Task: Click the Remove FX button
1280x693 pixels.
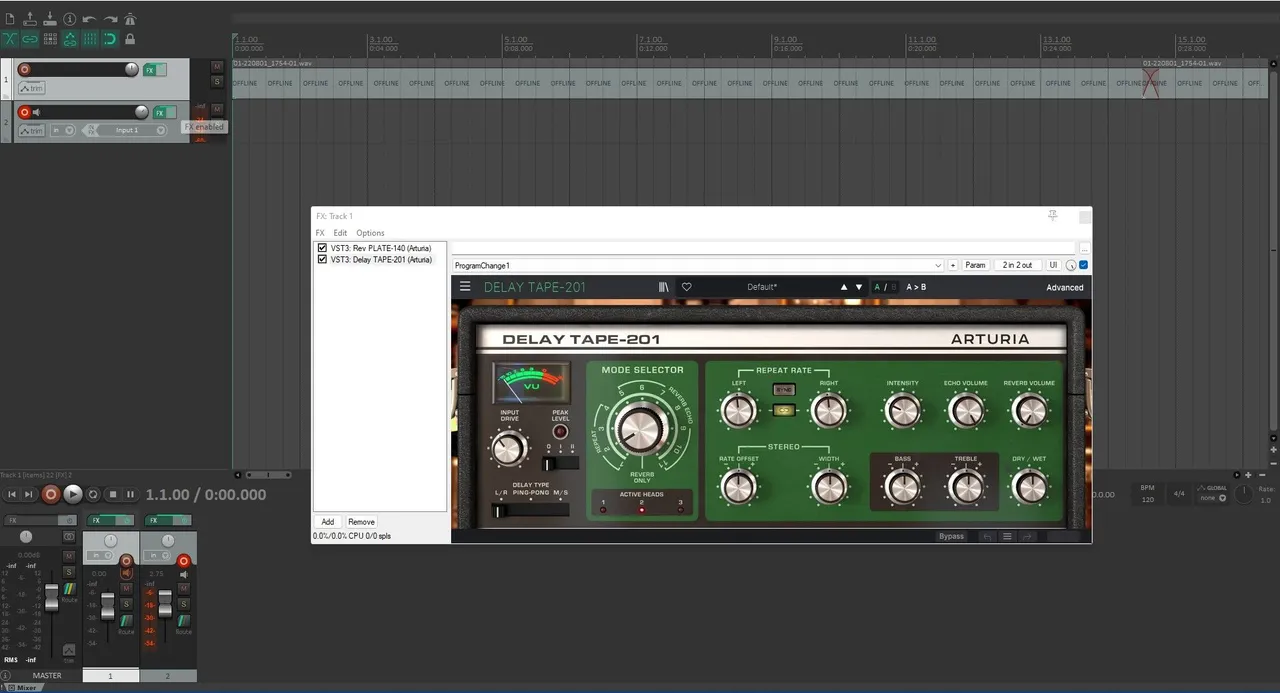Action: [x=361, y=522]
